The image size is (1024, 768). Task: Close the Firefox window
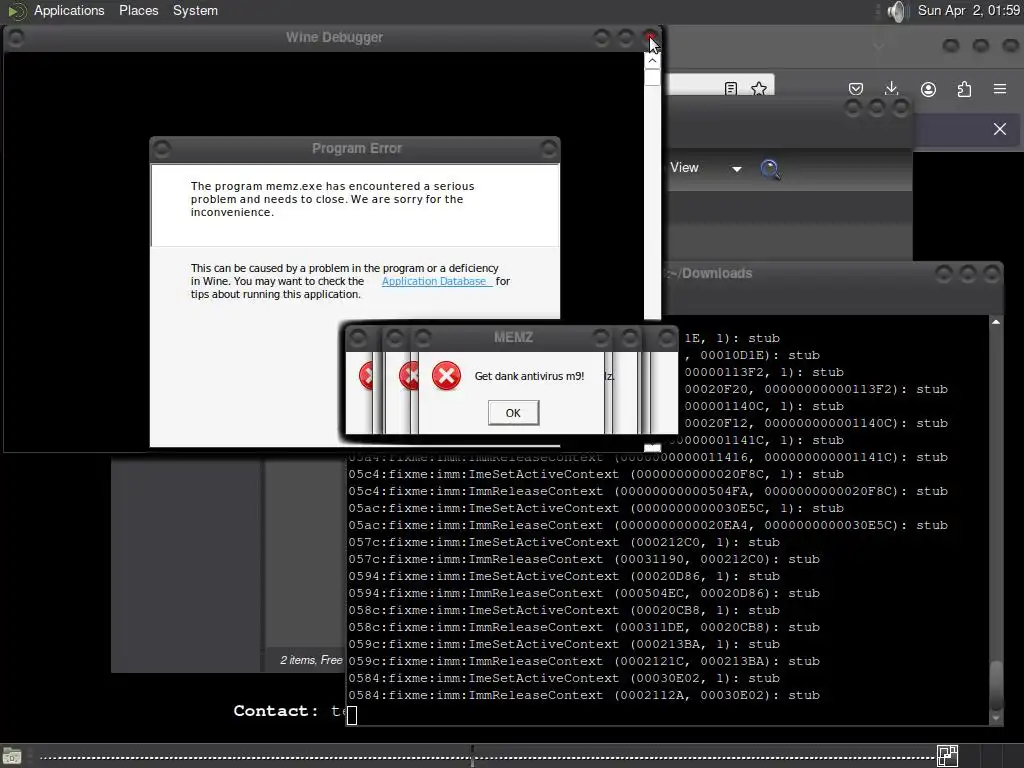(1010, 46)
